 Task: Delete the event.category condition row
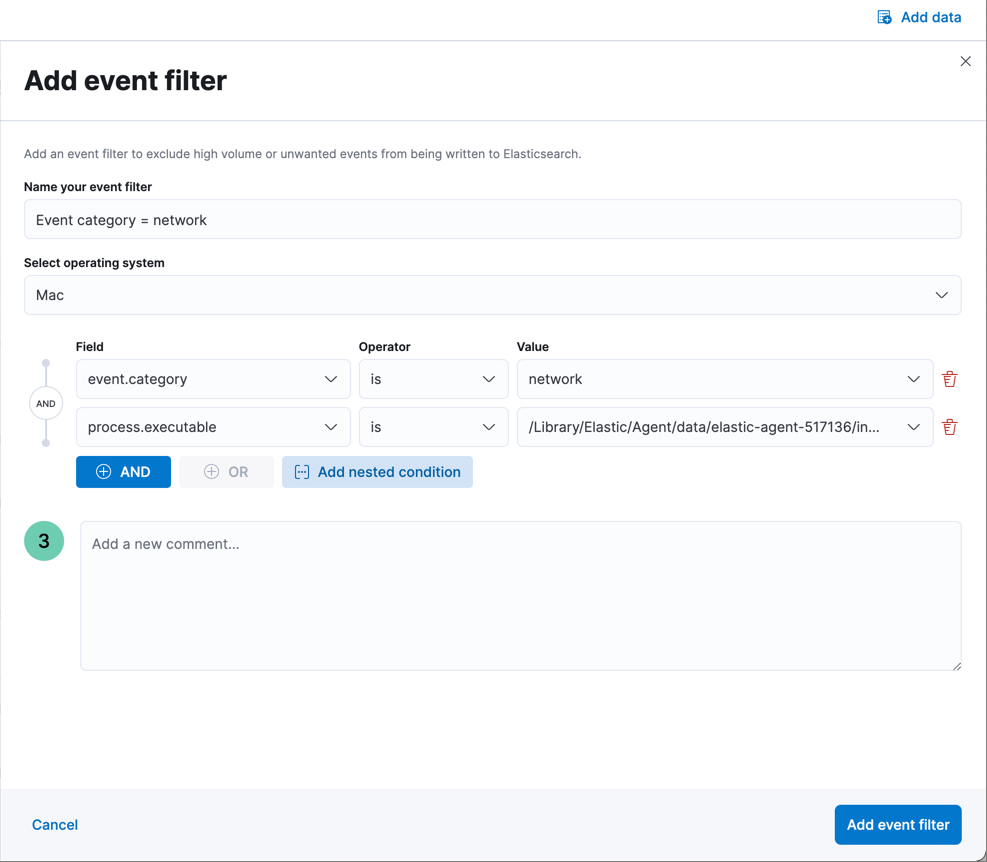point(948,379)
